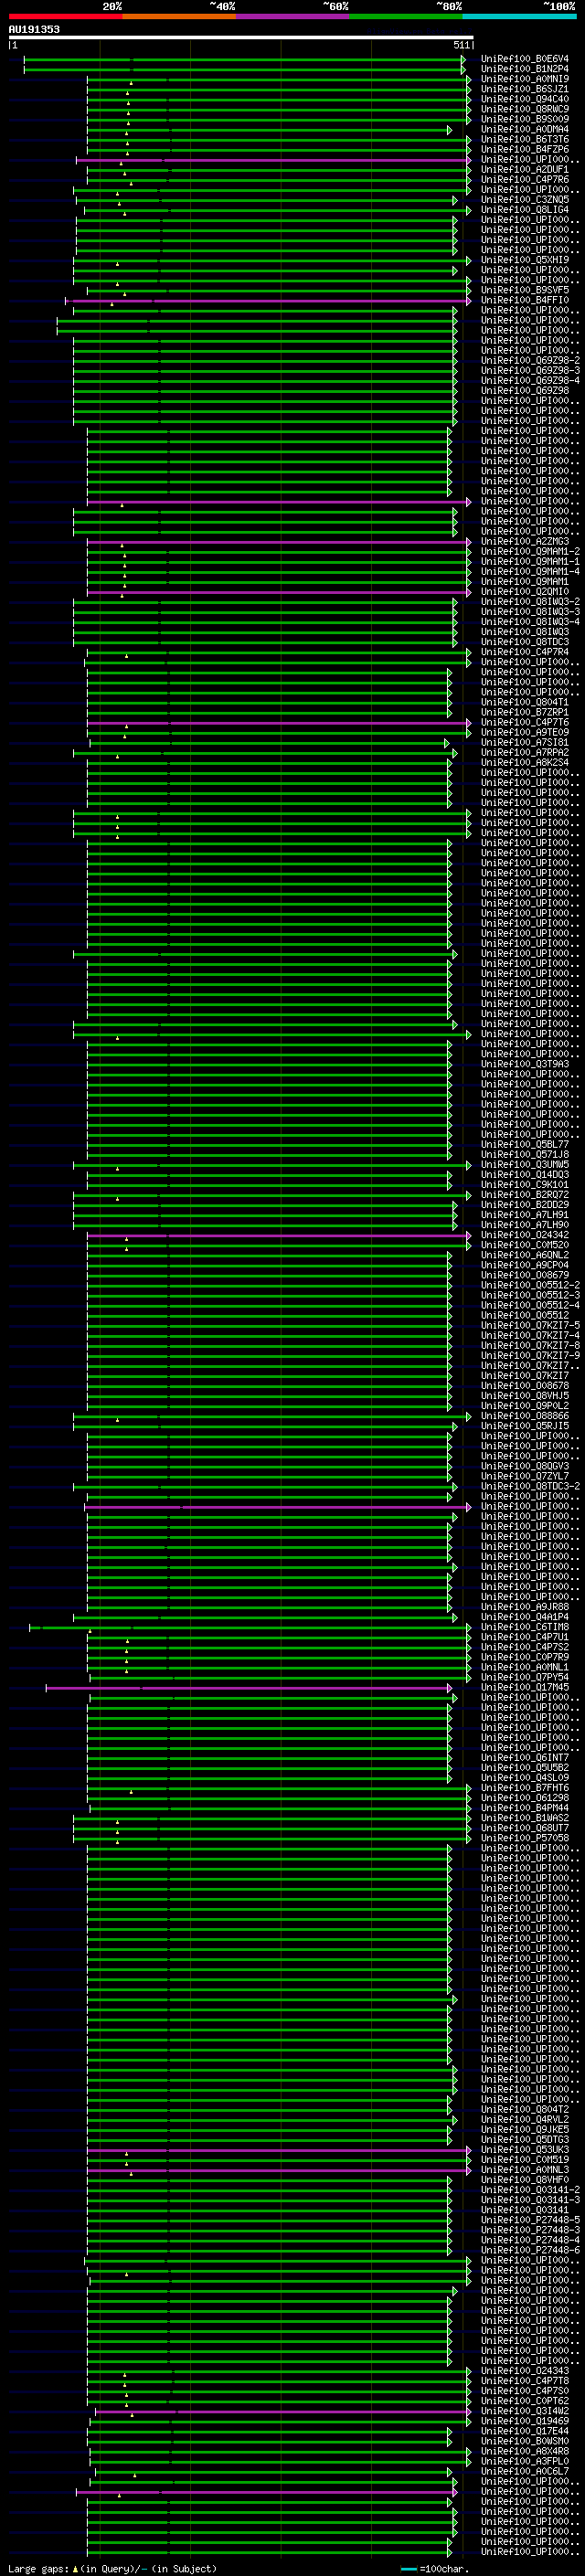Click the query end position 511
Image resolution: width=585 pixels, height=2576 pixels.
pos(461,46)
